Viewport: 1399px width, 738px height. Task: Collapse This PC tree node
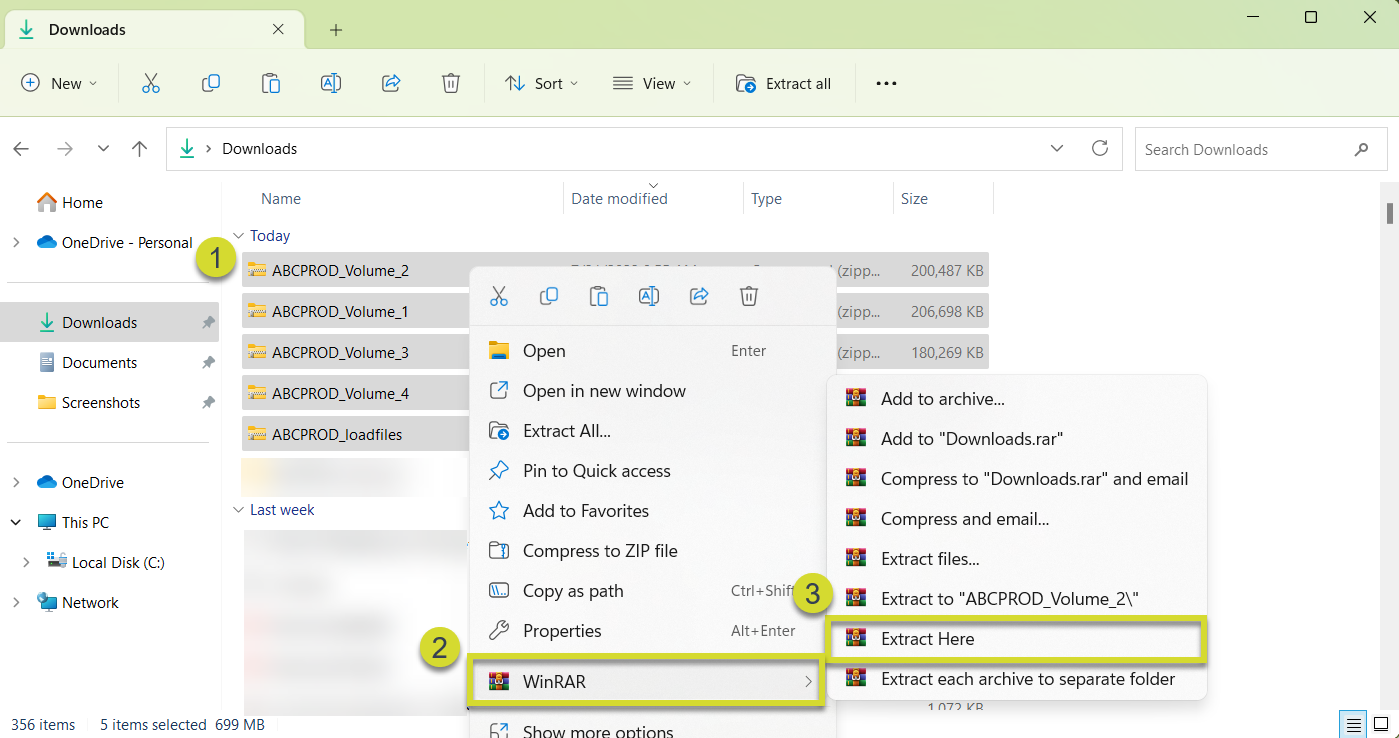click(16, 523)
